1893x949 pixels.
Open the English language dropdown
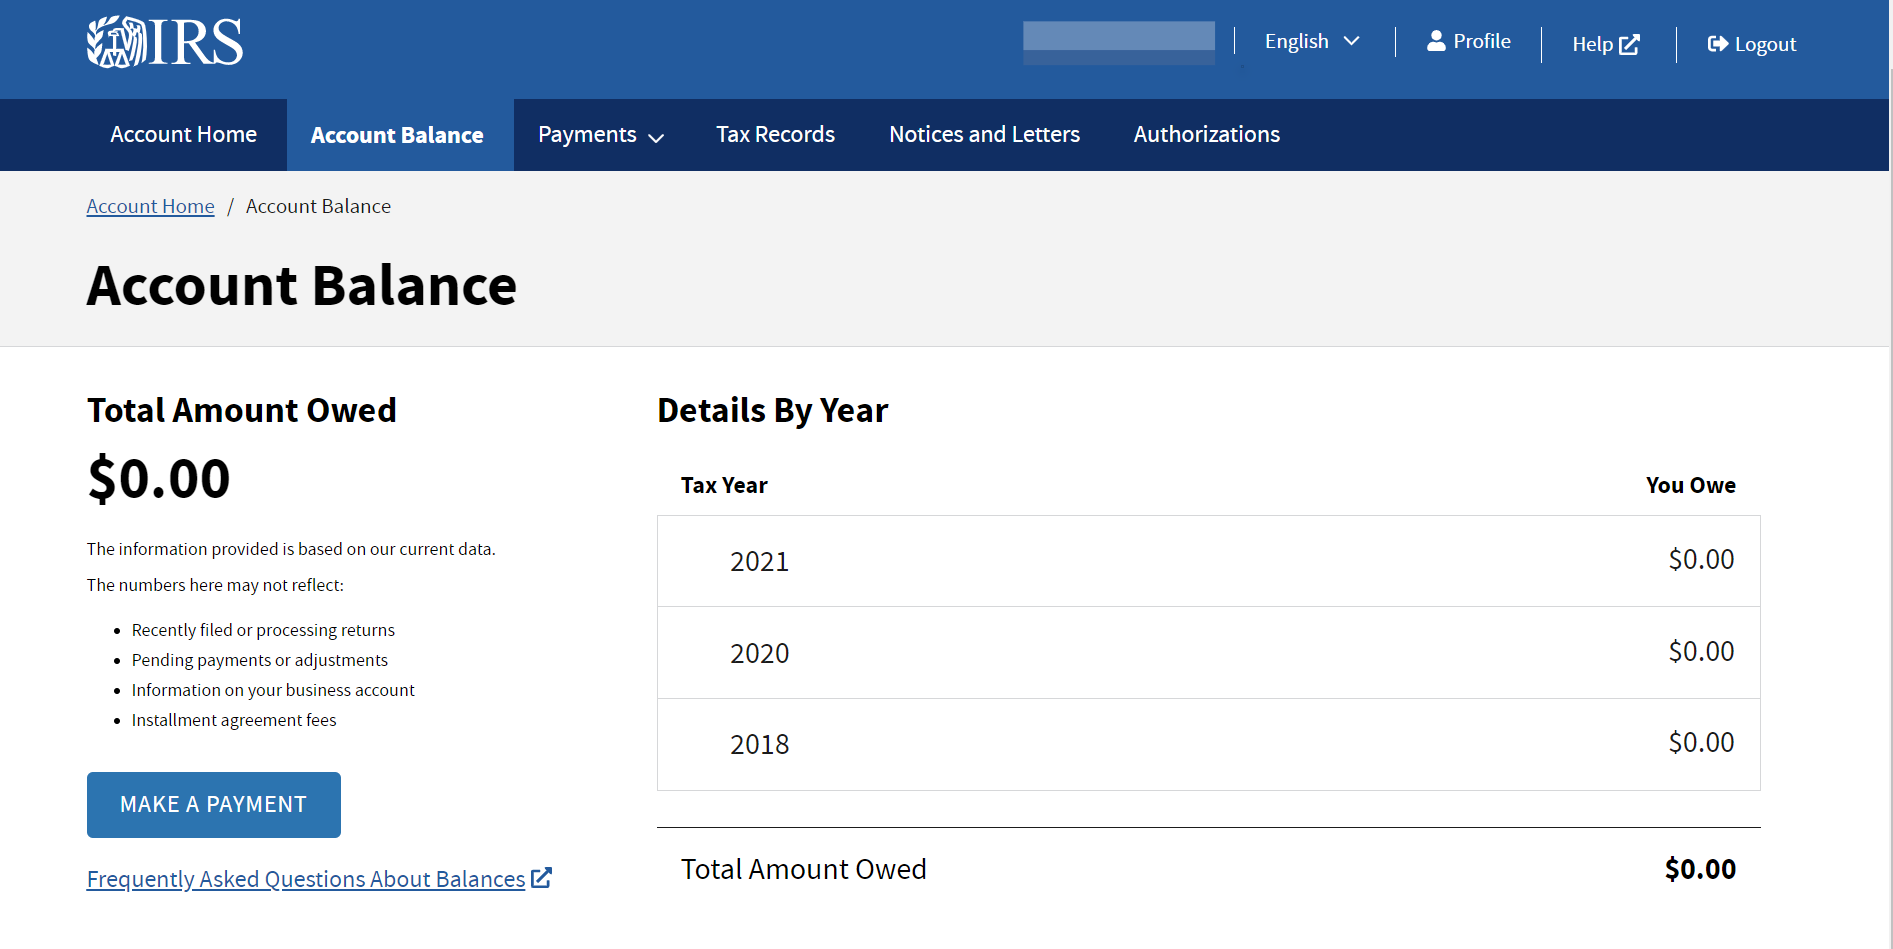pyautogui.click(x=1312, y=41)
